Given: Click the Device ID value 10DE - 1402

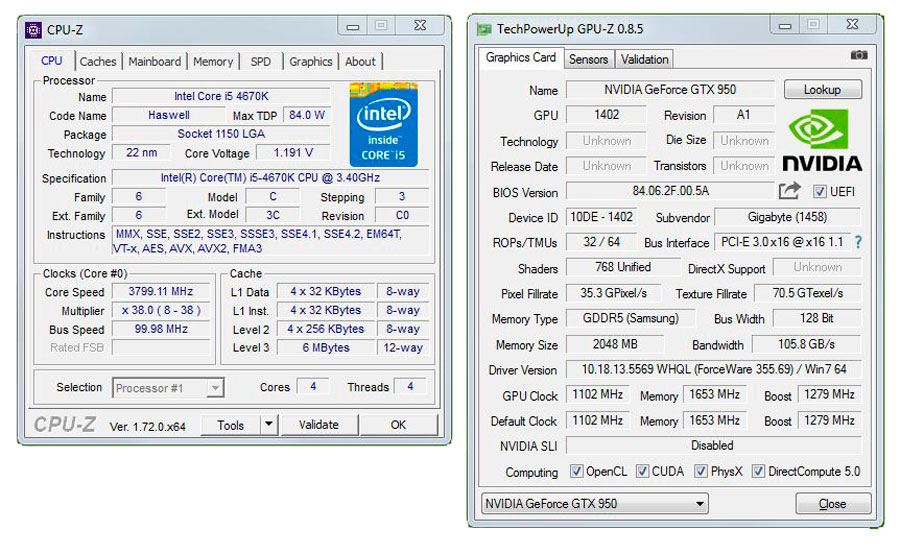Looking at the screenshot, I should (601, 217).
